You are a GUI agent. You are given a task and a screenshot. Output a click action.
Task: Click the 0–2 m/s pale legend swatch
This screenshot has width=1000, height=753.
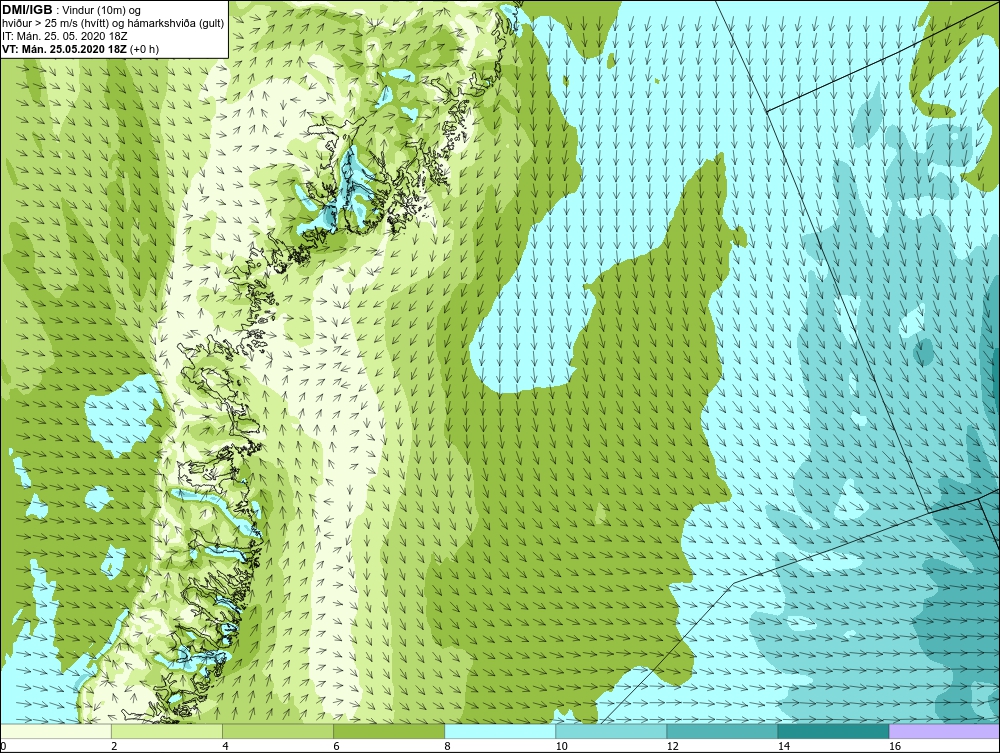tap(56, 731)
